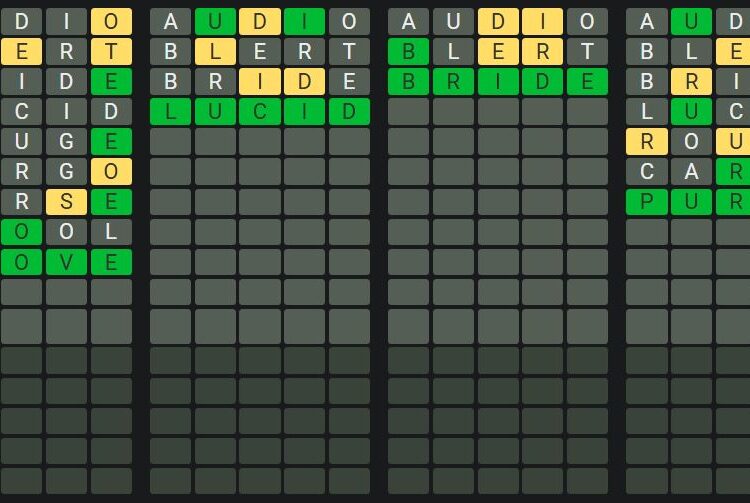The height and width of the screenshot is (503, 750).
Task: Select green U tile in second board's LUCID row
Action: [x=215, y=111]
